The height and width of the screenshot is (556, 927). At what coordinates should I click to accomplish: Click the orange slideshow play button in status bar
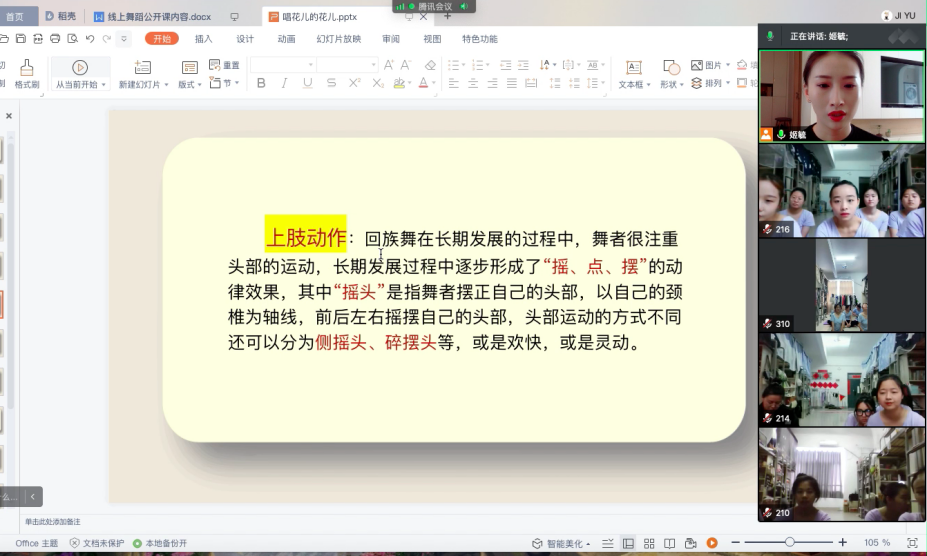(x=712, y=543)
